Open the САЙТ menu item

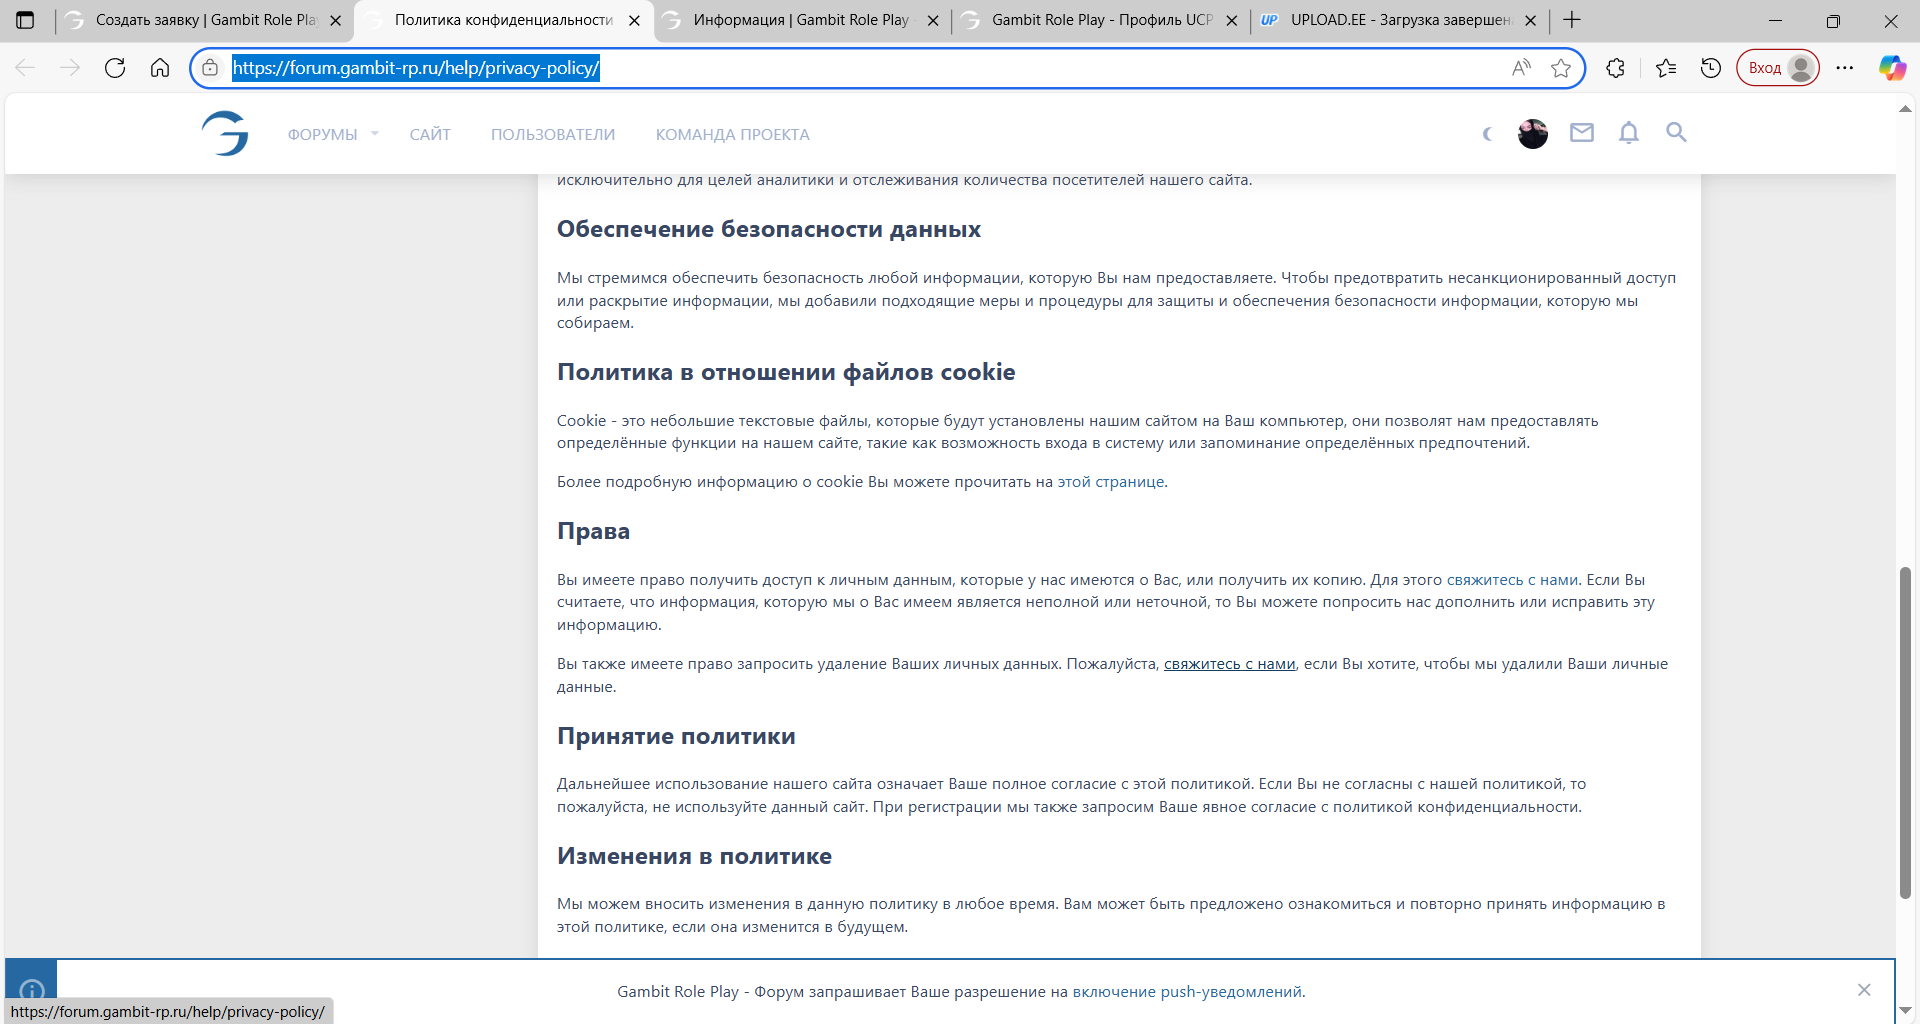pos(430,134)
